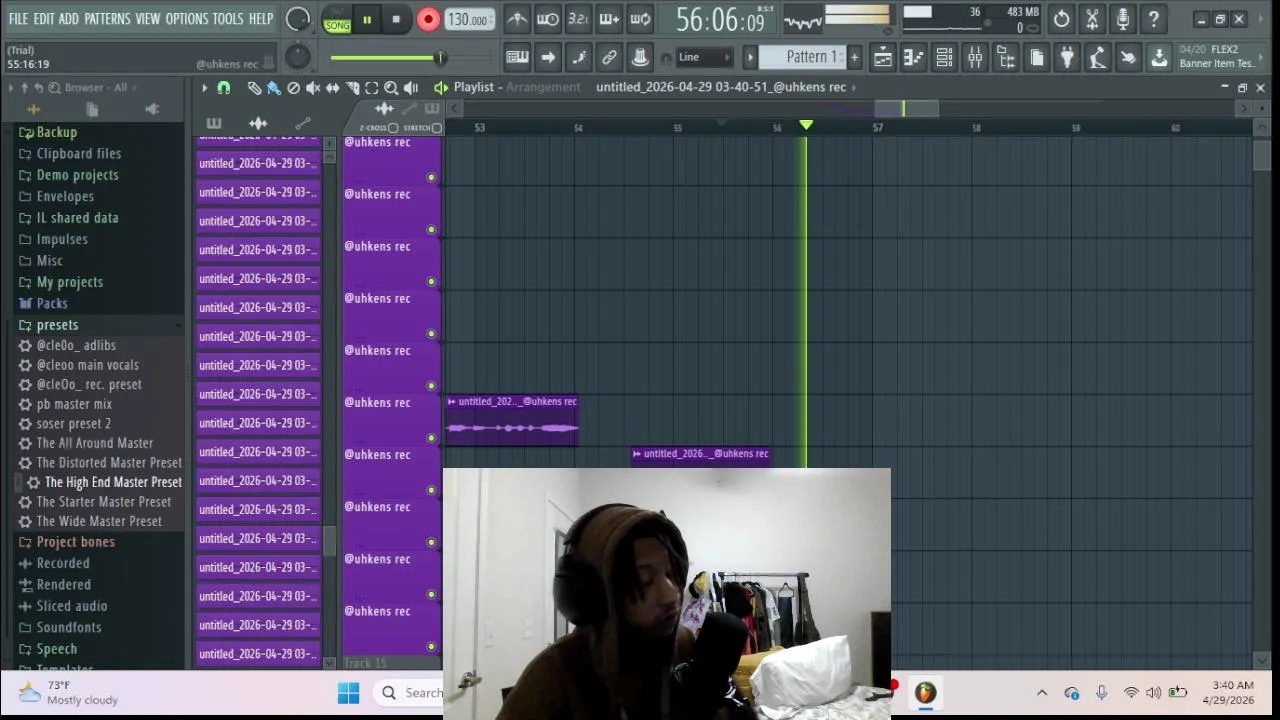Open playlist options menu arrow
The width and height of the screenshot is (1280, 720).
204,88
